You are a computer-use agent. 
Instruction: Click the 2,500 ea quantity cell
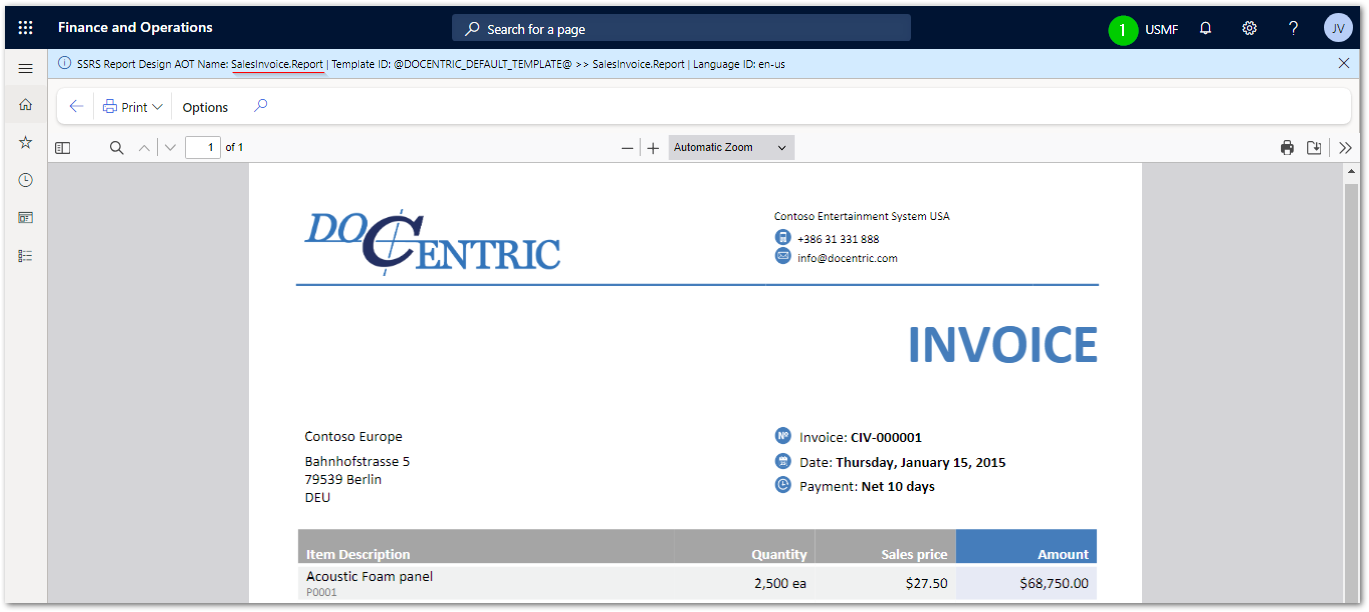[780, 583]
